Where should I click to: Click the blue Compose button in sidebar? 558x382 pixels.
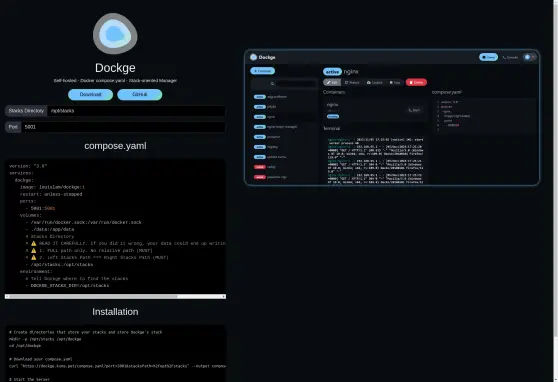[x=263, y=71]
